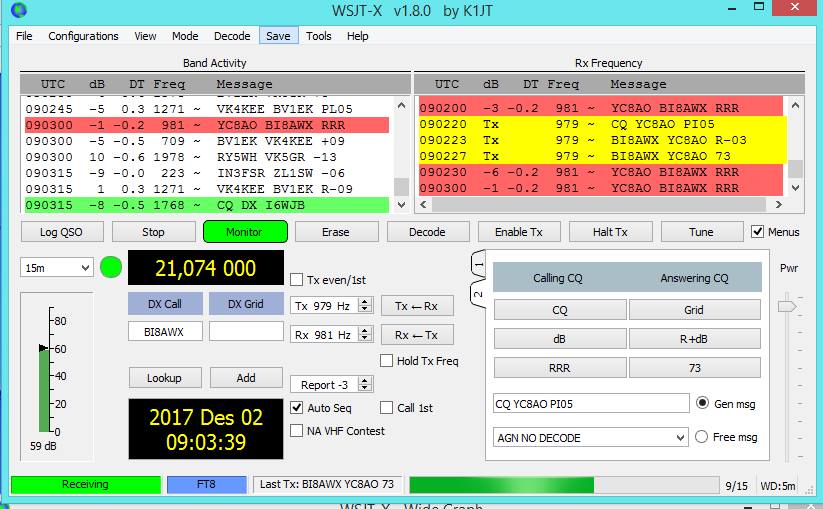Click the dB message button

pos(560,339)
